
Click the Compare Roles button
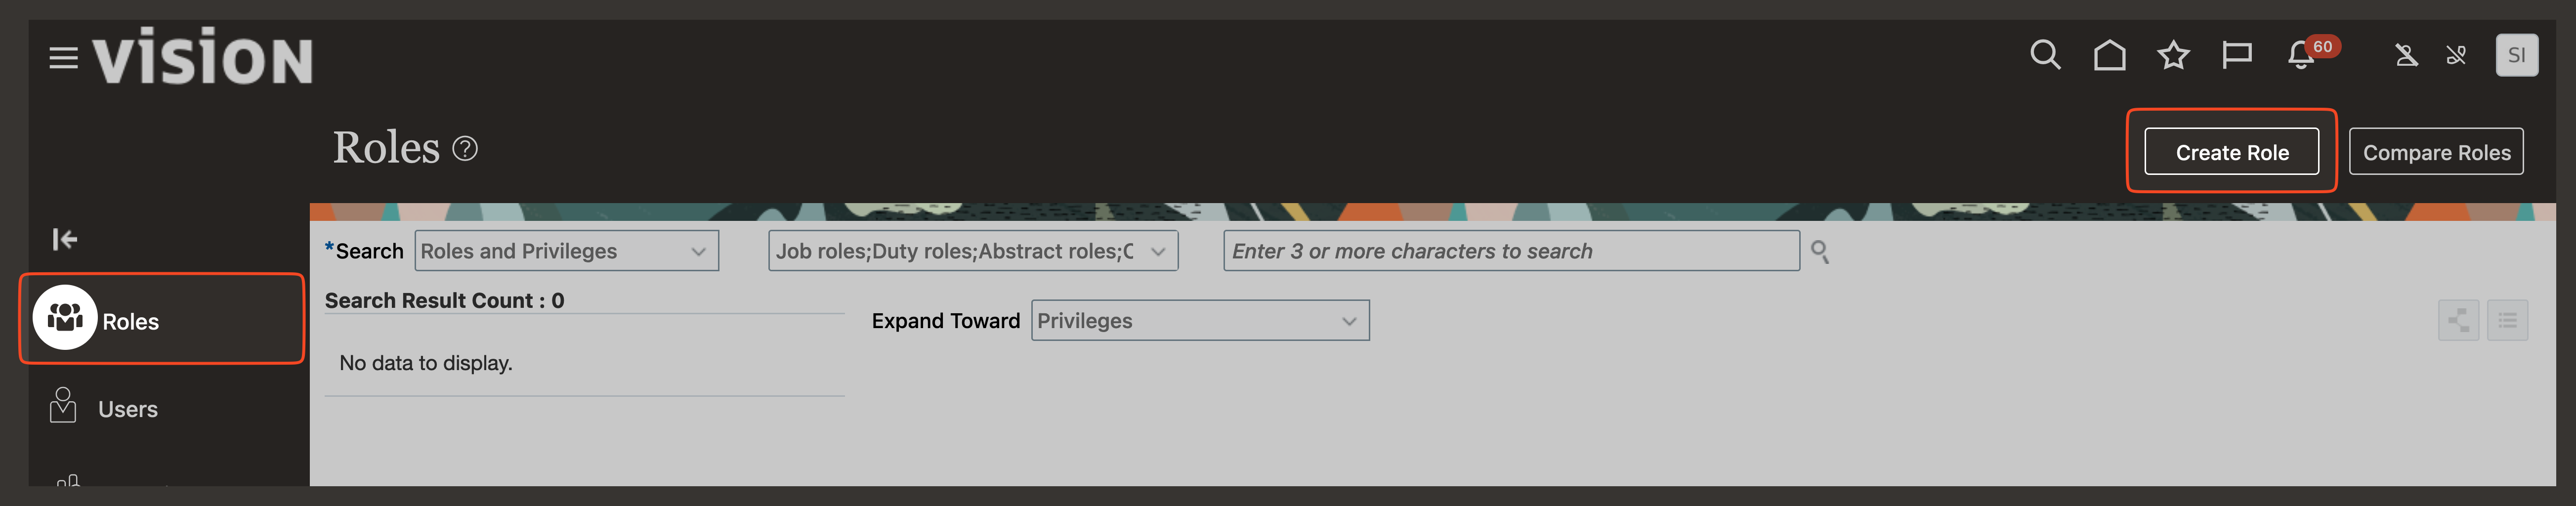click(x=2436, y=152)
